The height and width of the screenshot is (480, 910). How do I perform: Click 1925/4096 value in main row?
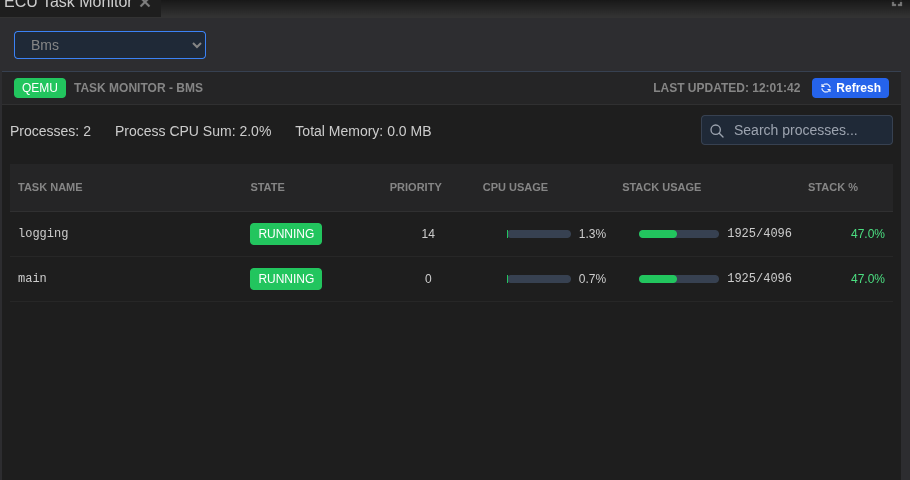point(759,279)
